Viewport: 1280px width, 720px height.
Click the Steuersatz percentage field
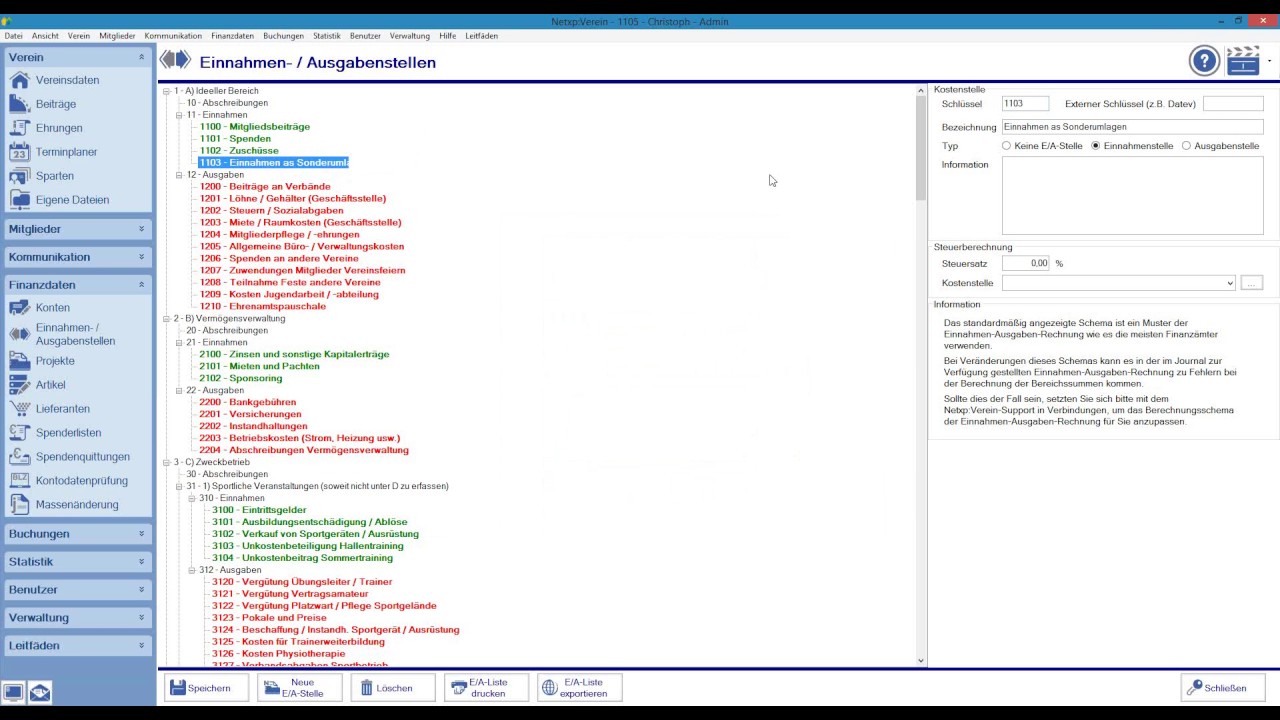point(1026,263)
